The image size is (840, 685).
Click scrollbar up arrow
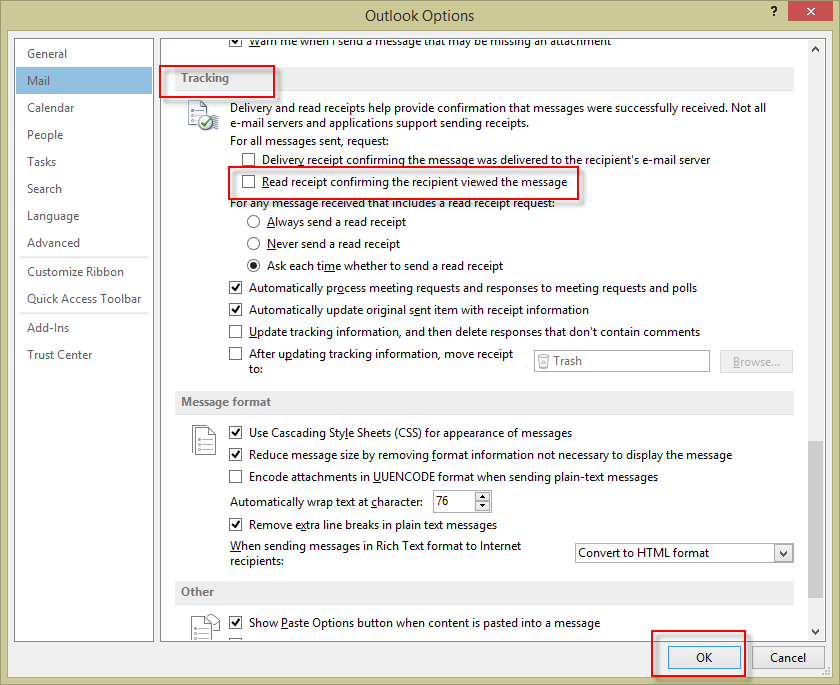(815, 49)
